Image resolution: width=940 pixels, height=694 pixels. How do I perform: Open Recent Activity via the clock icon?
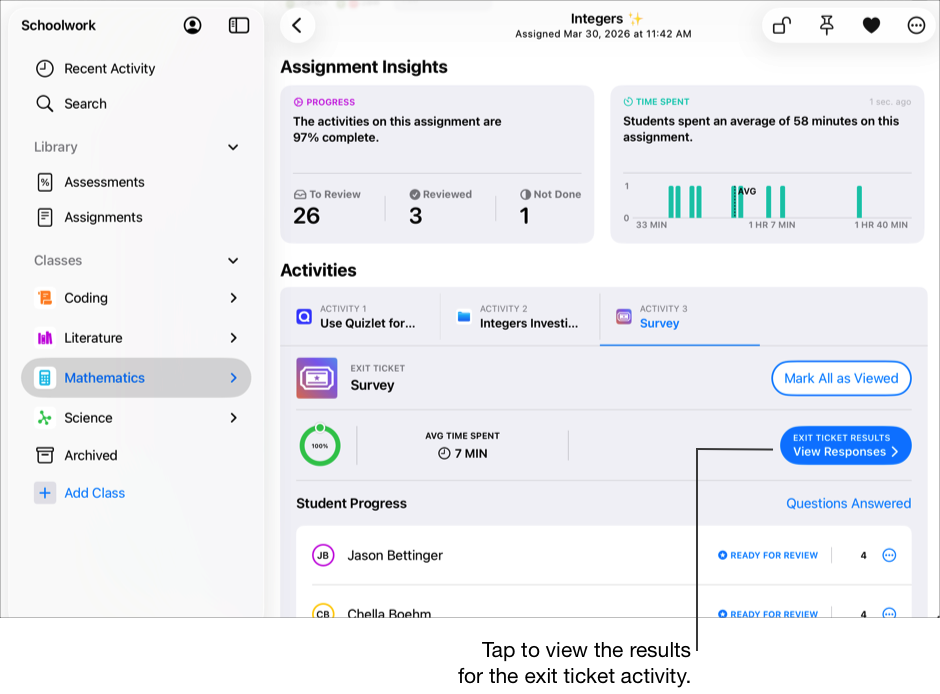(x=45, y=68)
